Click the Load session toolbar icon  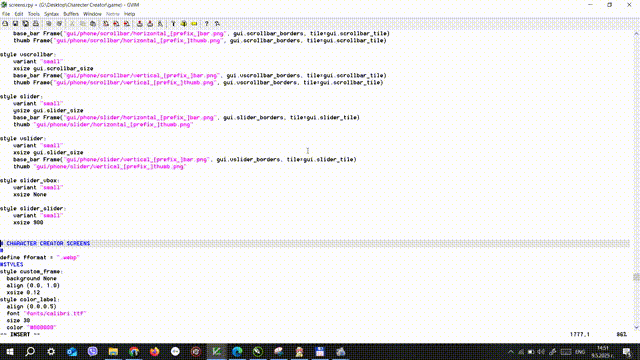click(140, 24)
